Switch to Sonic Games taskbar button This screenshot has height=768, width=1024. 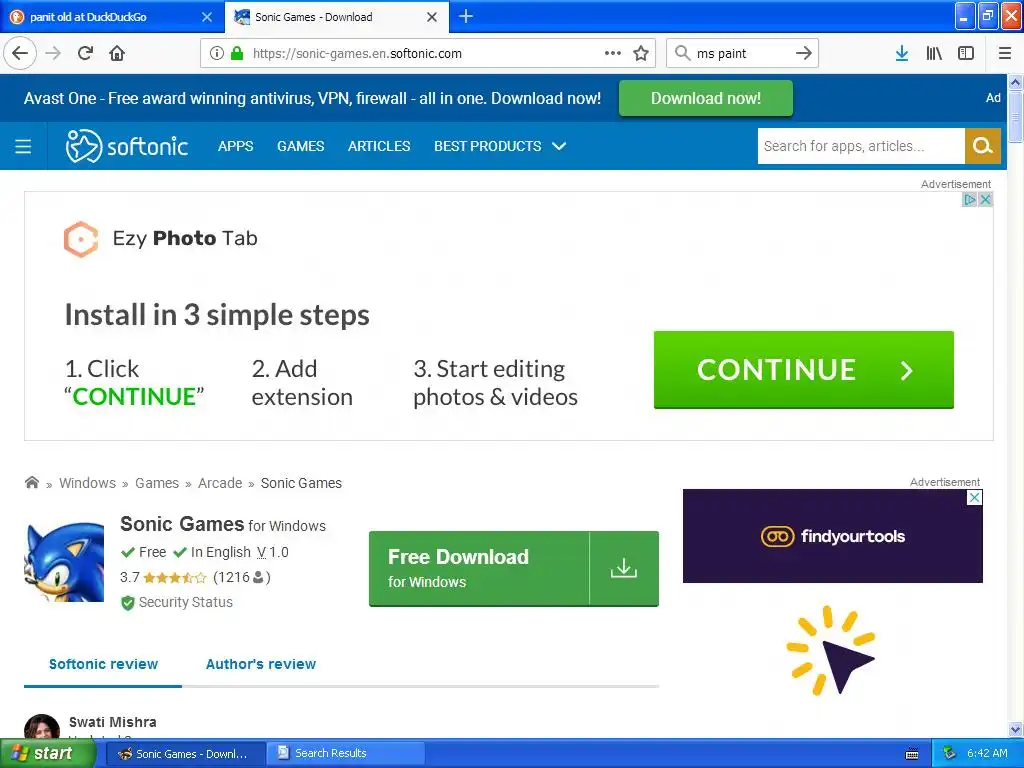point(185,754)
